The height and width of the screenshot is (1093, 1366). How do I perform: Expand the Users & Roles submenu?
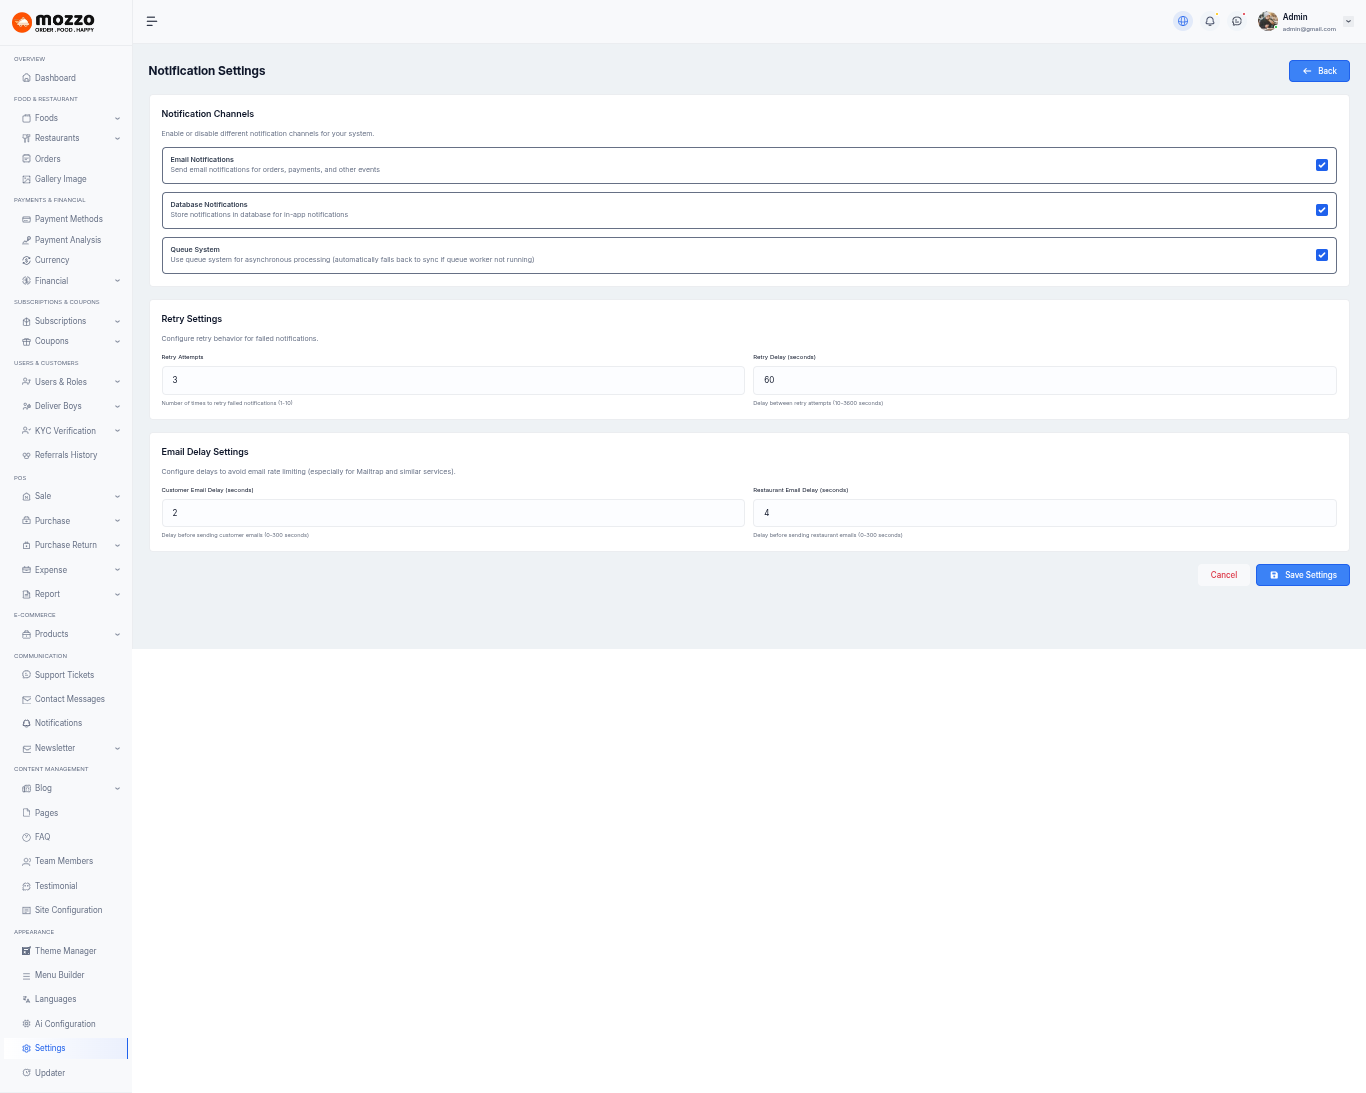pyautogui.click(x=117, y=382)
